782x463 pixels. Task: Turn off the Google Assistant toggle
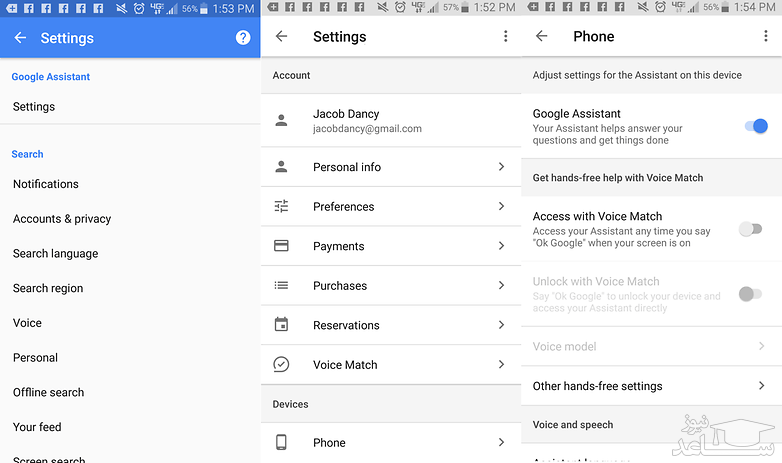click(x=755, y=126)
